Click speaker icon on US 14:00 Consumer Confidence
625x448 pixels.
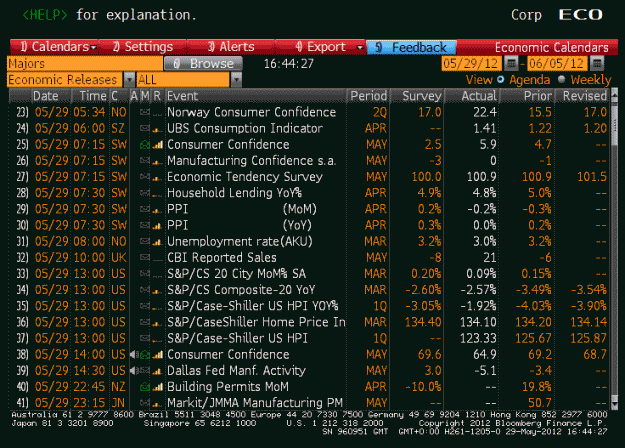134,355
